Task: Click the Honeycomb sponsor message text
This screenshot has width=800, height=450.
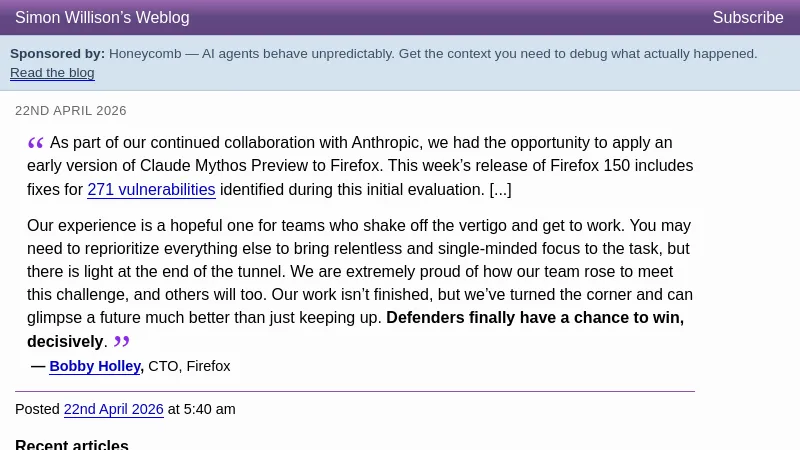Action: pyautogui.click(x=432, y=54)
